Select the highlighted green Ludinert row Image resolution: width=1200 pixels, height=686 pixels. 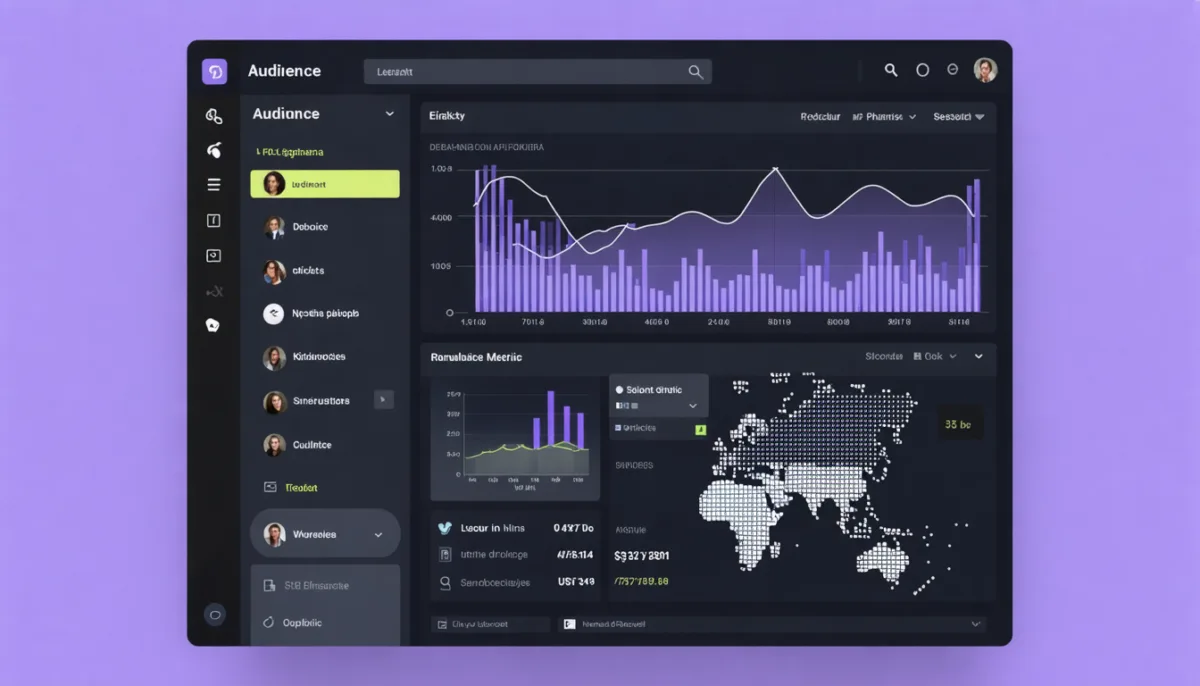tap(325, 184)
